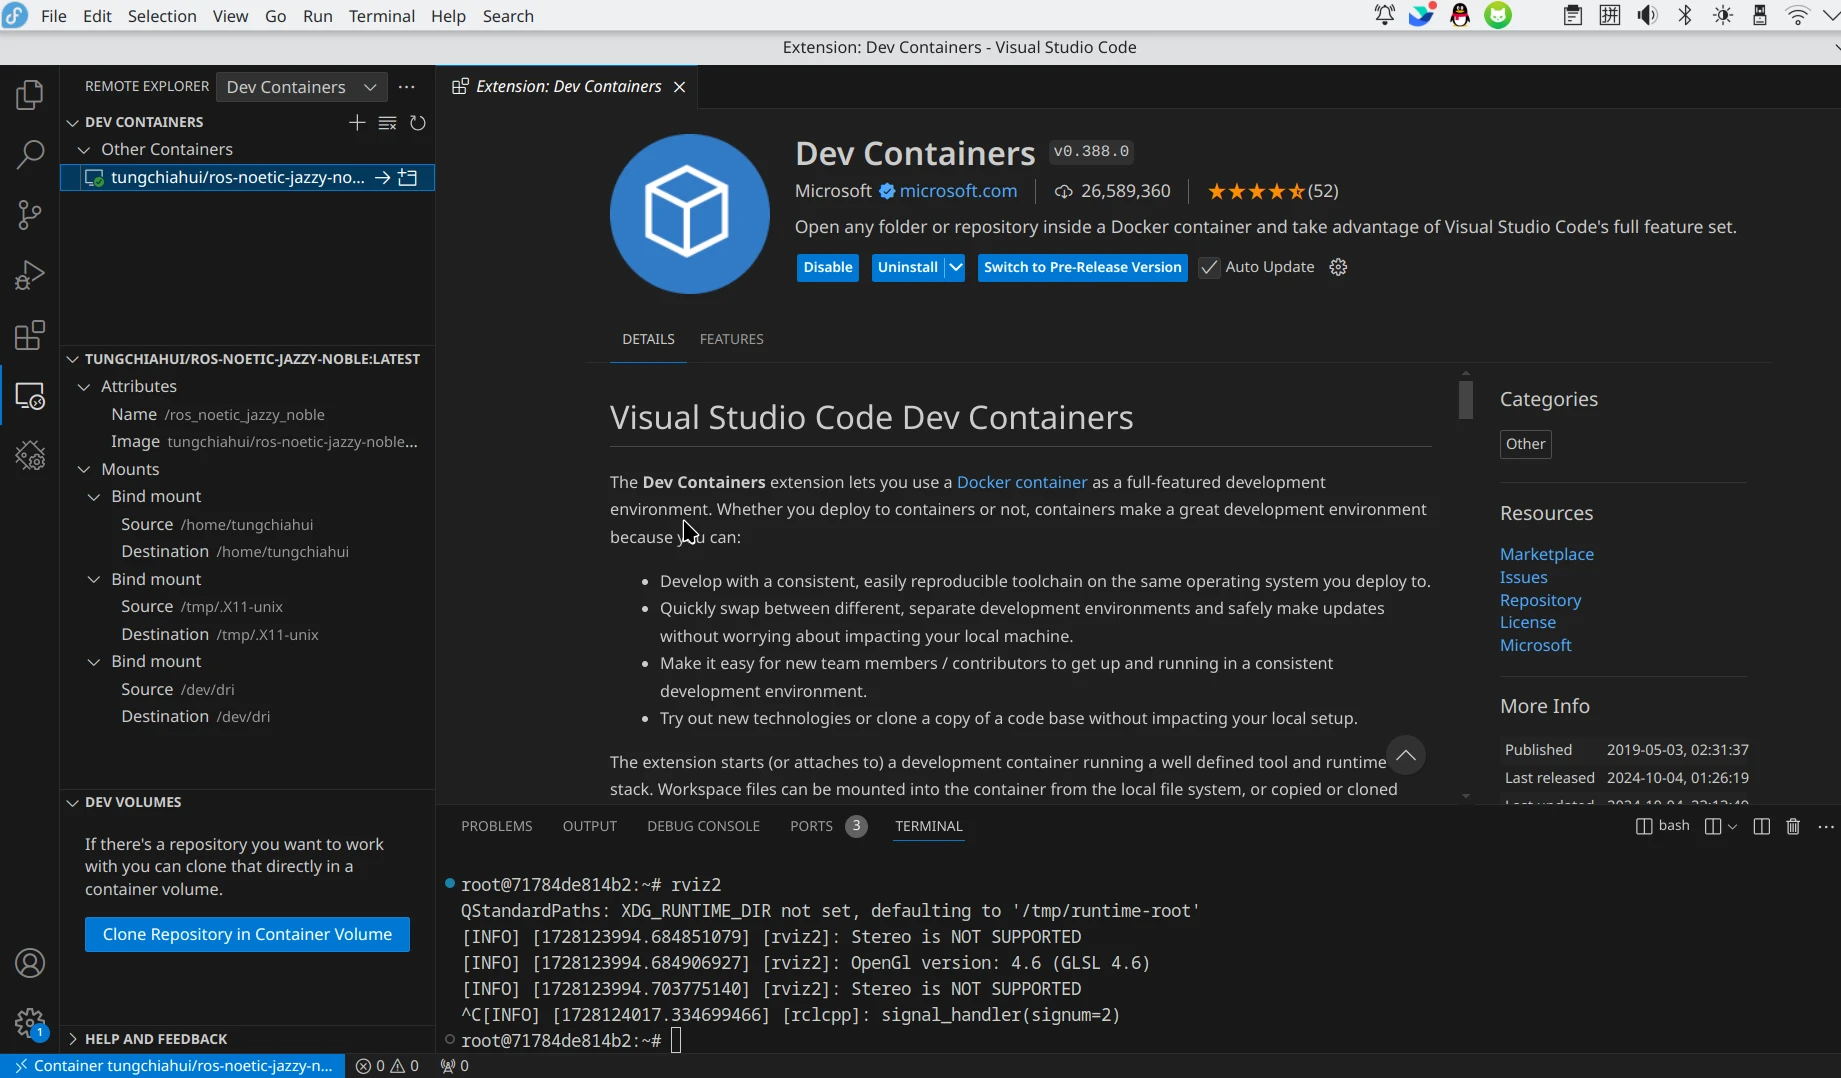Click the forwarded ports status bar indicator
Image resolution: width=1841 pixels, height=1078 pixels.
[x=455, y=1066]
